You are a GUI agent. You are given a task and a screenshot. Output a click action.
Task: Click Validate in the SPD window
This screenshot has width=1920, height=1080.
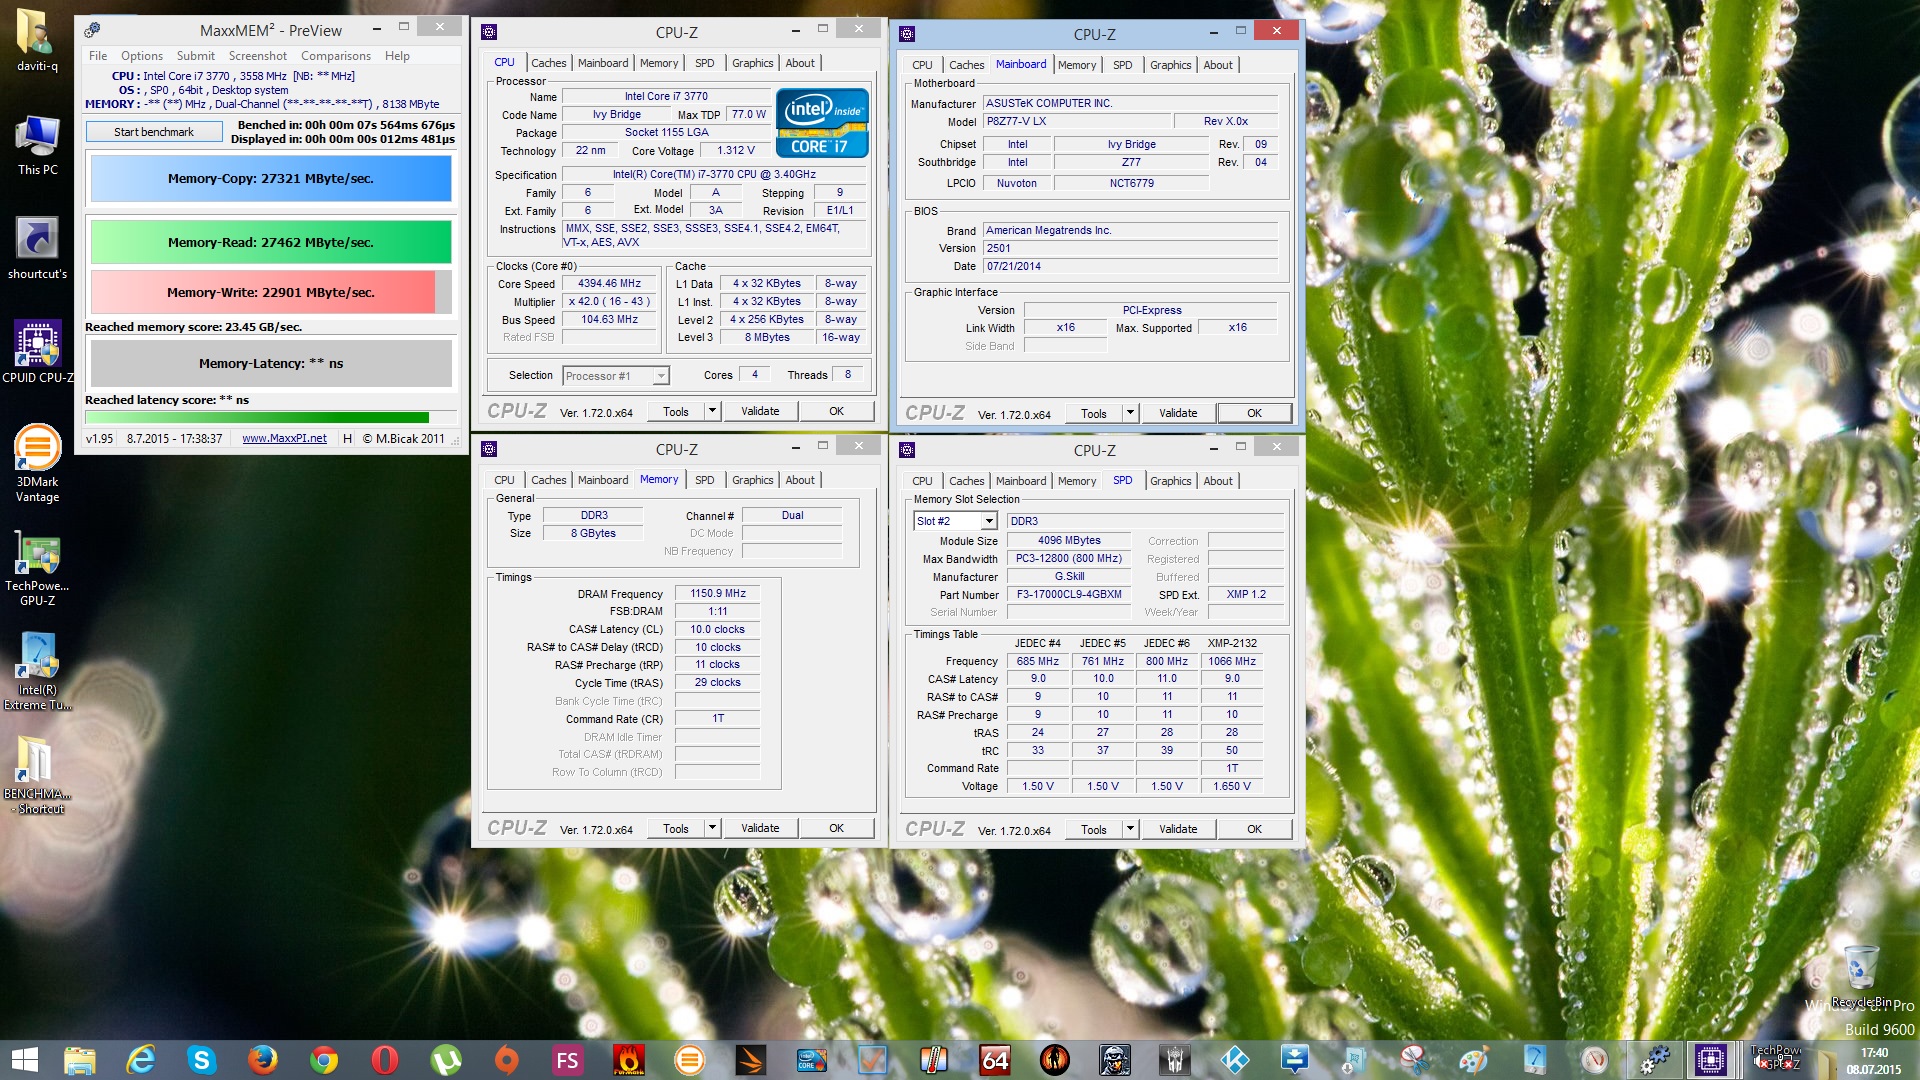point(1178,829)
